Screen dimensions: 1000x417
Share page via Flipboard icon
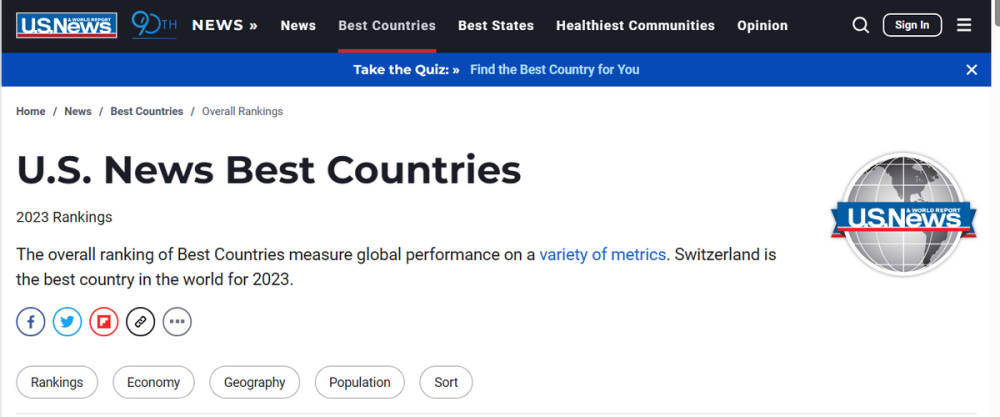click(104, 322)
